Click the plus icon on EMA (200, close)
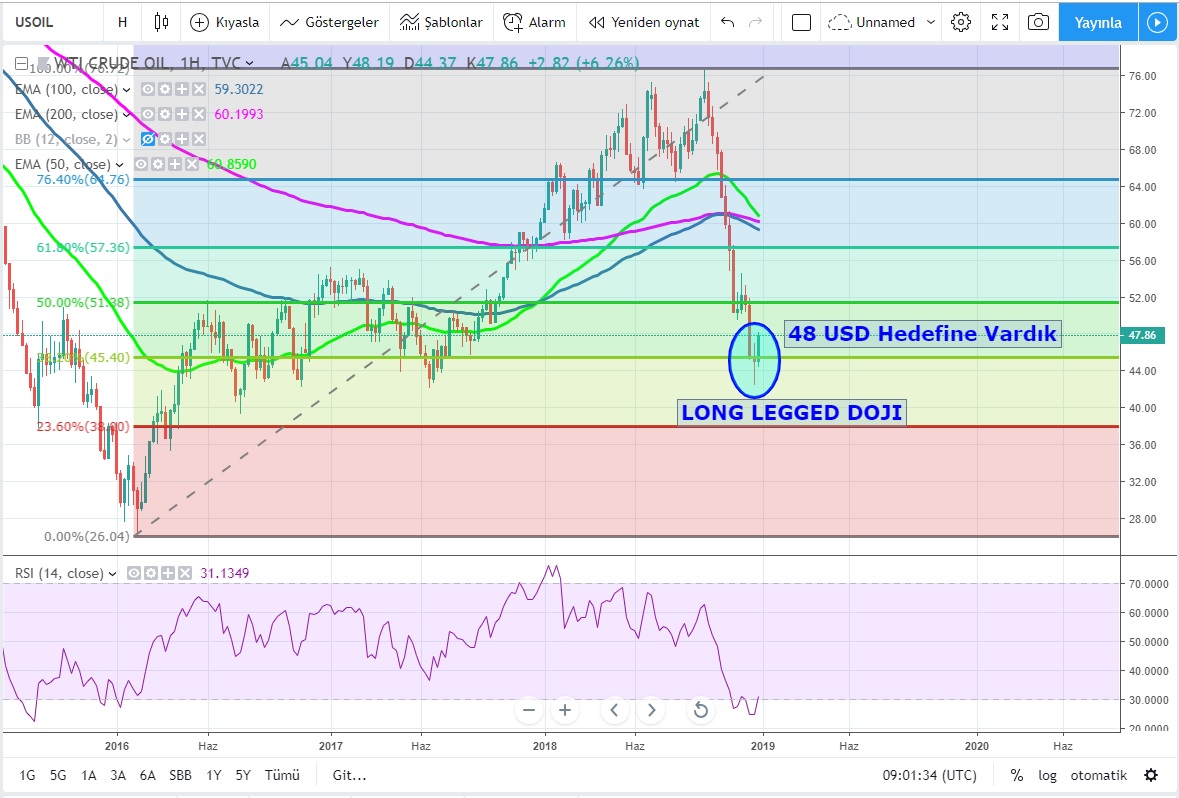Viewport: 1179px width, 798px height. [181, 114]
